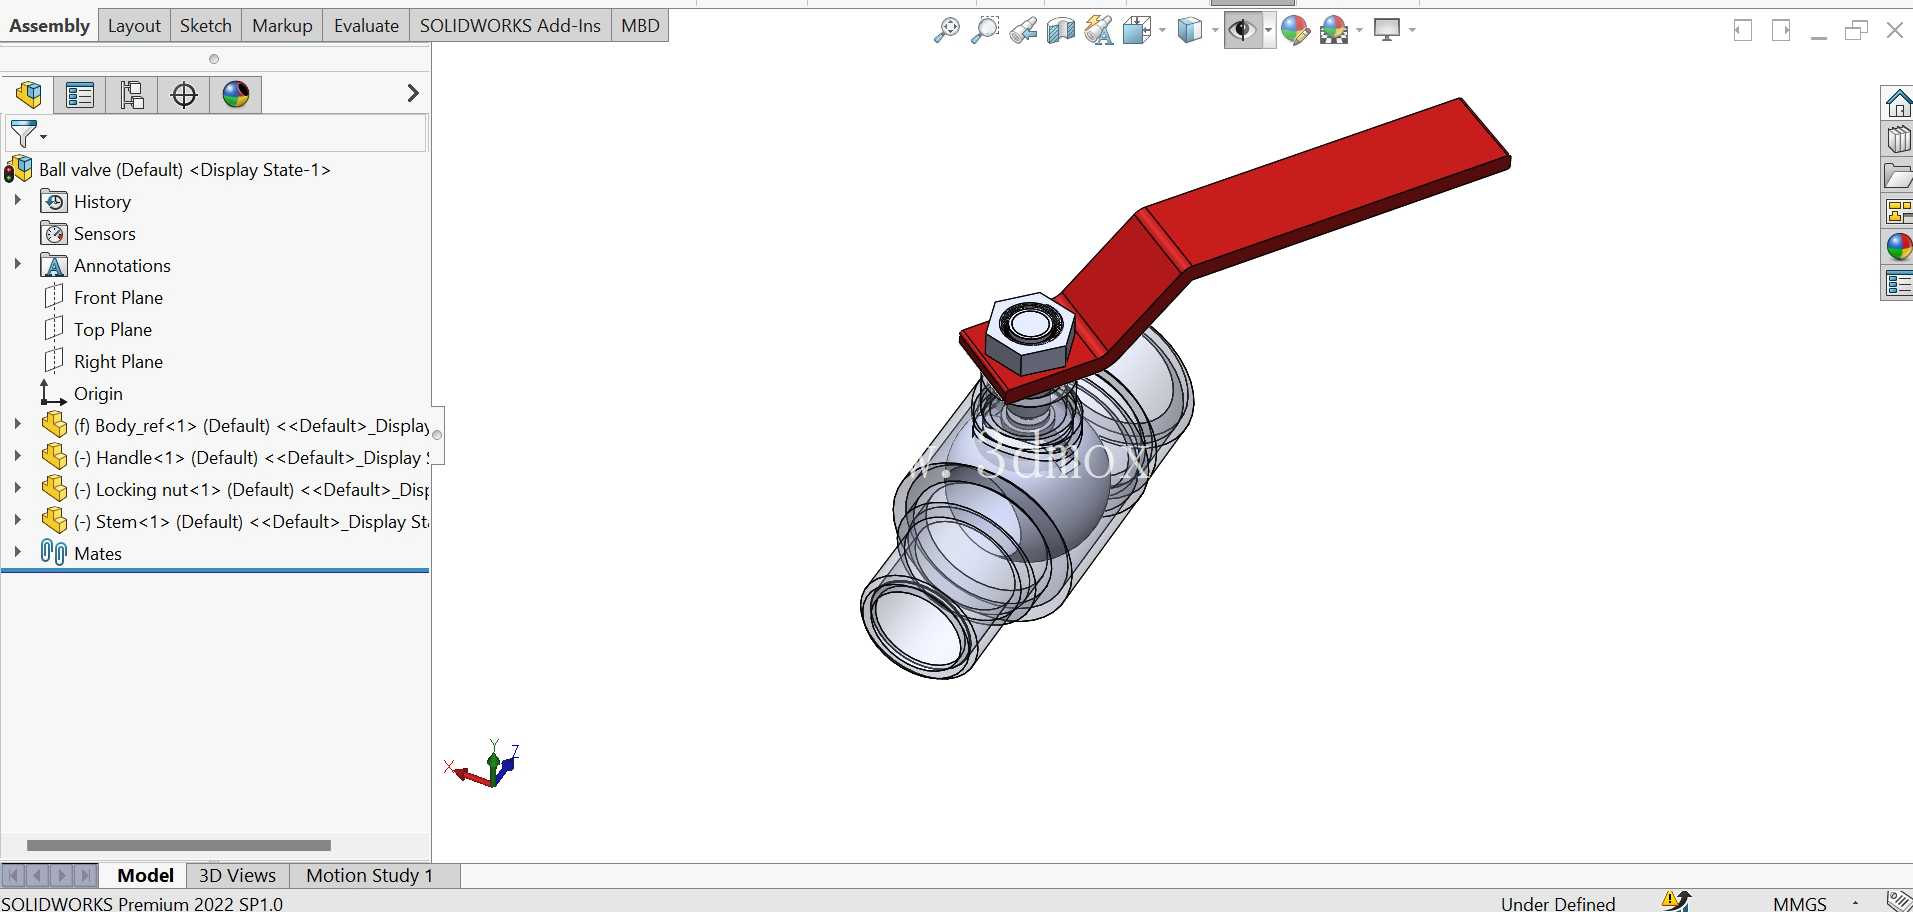
Task: Switch to the 3D Views tab
Action: 237,875
